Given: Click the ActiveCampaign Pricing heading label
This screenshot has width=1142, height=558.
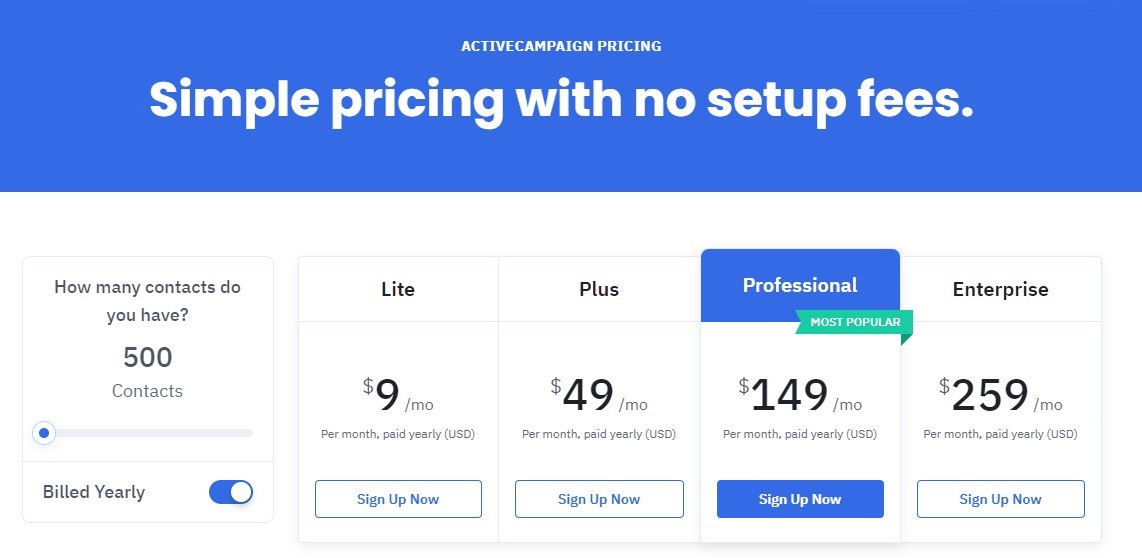Looking at the screenshot, I should pos(562,47).
